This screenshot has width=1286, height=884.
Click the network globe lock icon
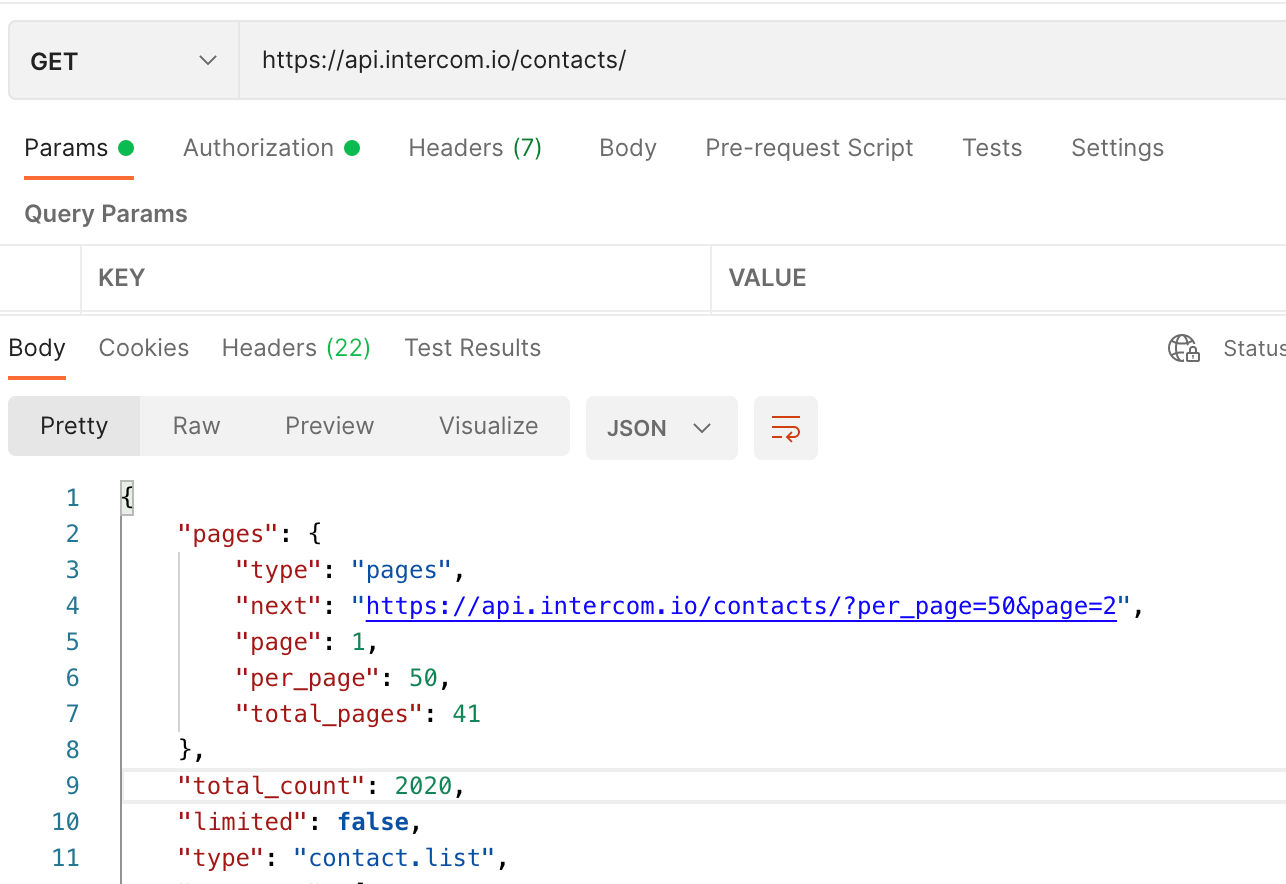click(x=1184, y=348)
